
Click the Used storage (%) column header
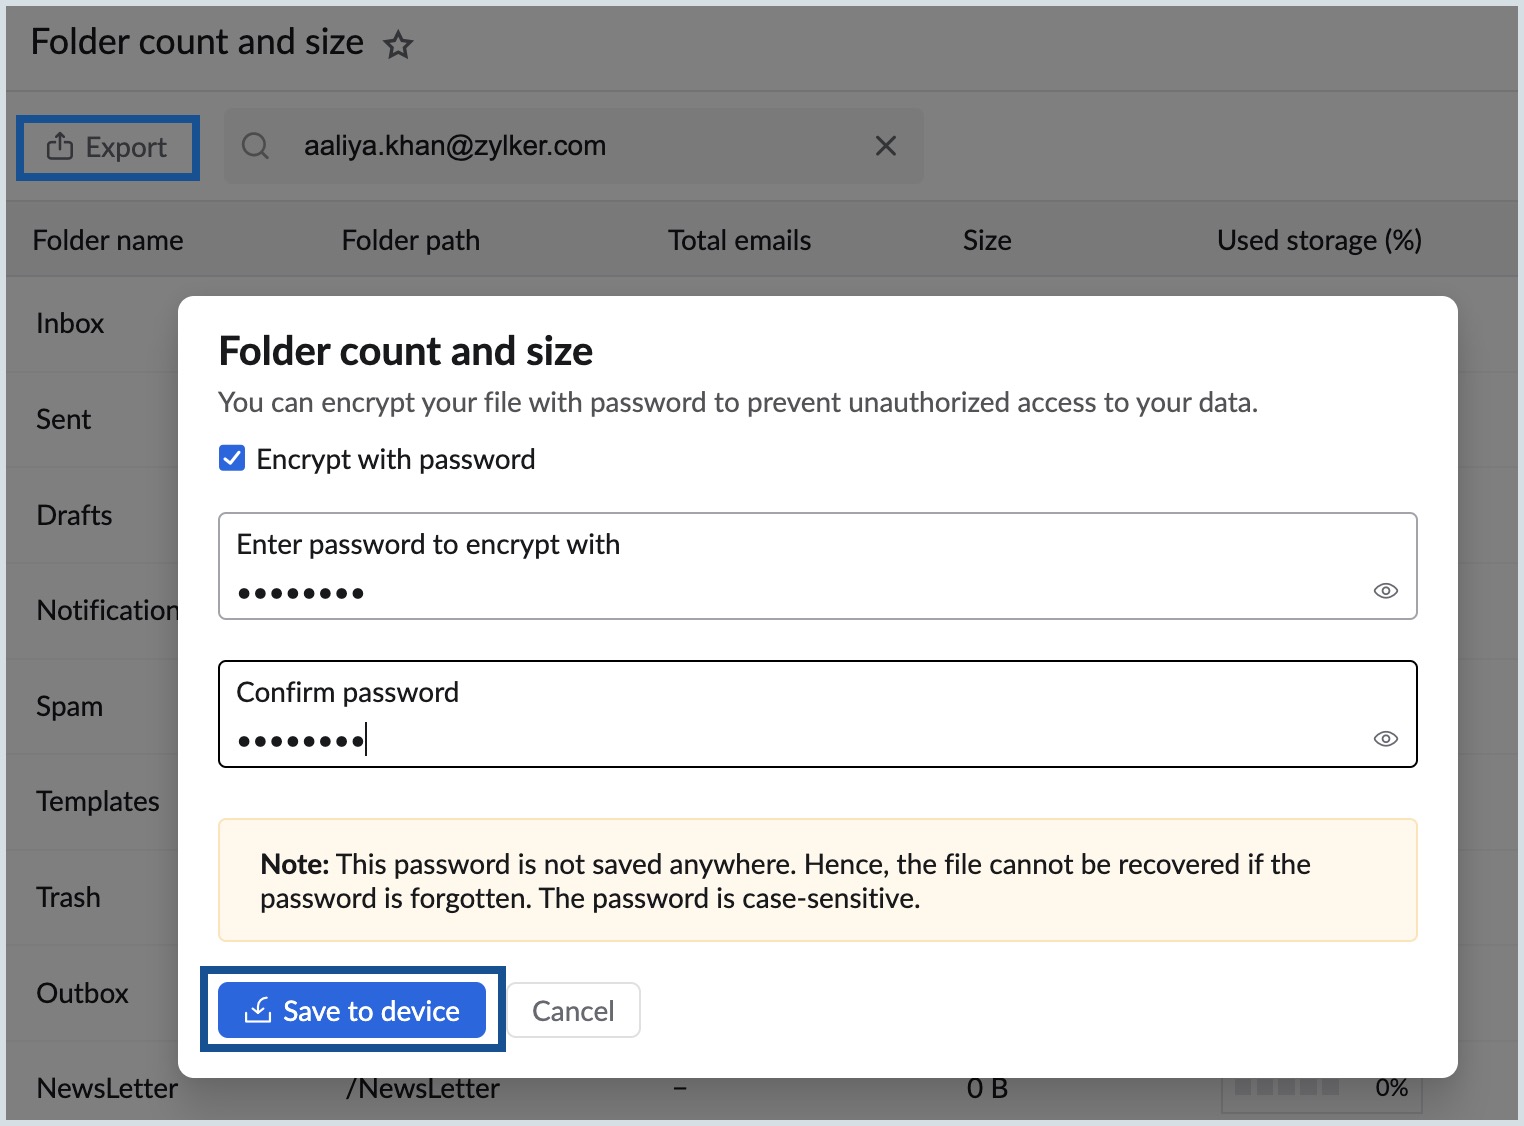click(x=1318, y=241)
